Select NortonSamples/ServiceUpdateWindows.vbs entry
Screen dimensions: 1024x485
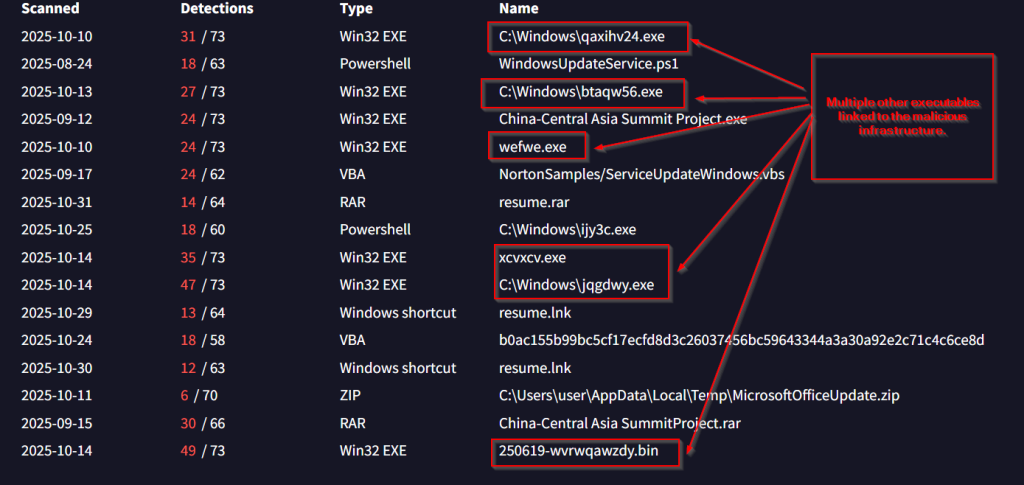(x=641, y=174)
